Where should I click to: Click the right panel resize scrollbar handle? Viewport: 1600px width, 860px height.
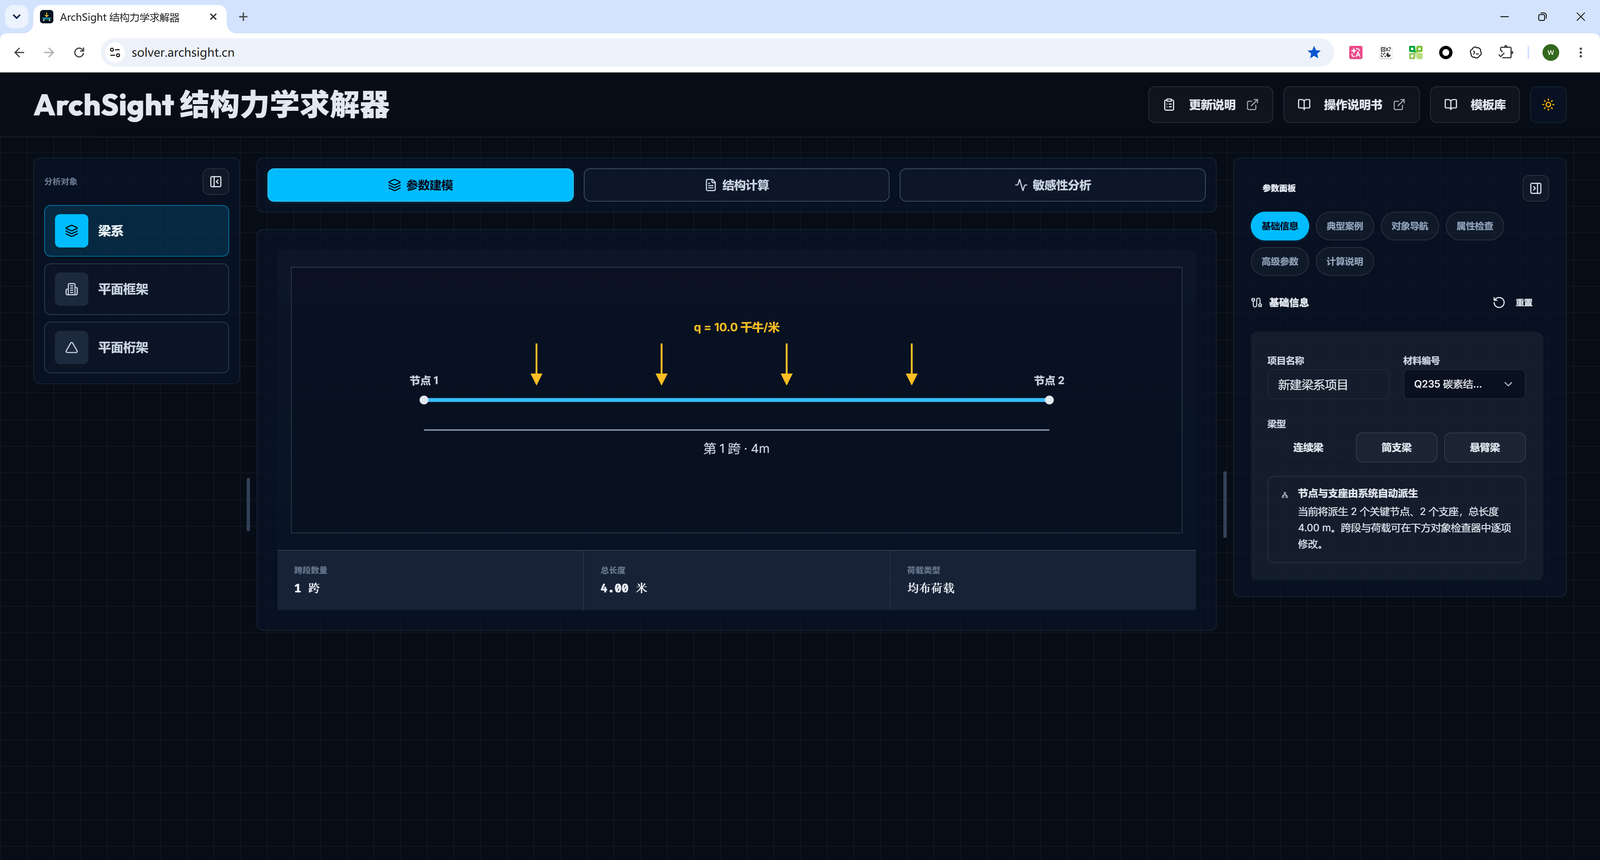[1225, 504]
